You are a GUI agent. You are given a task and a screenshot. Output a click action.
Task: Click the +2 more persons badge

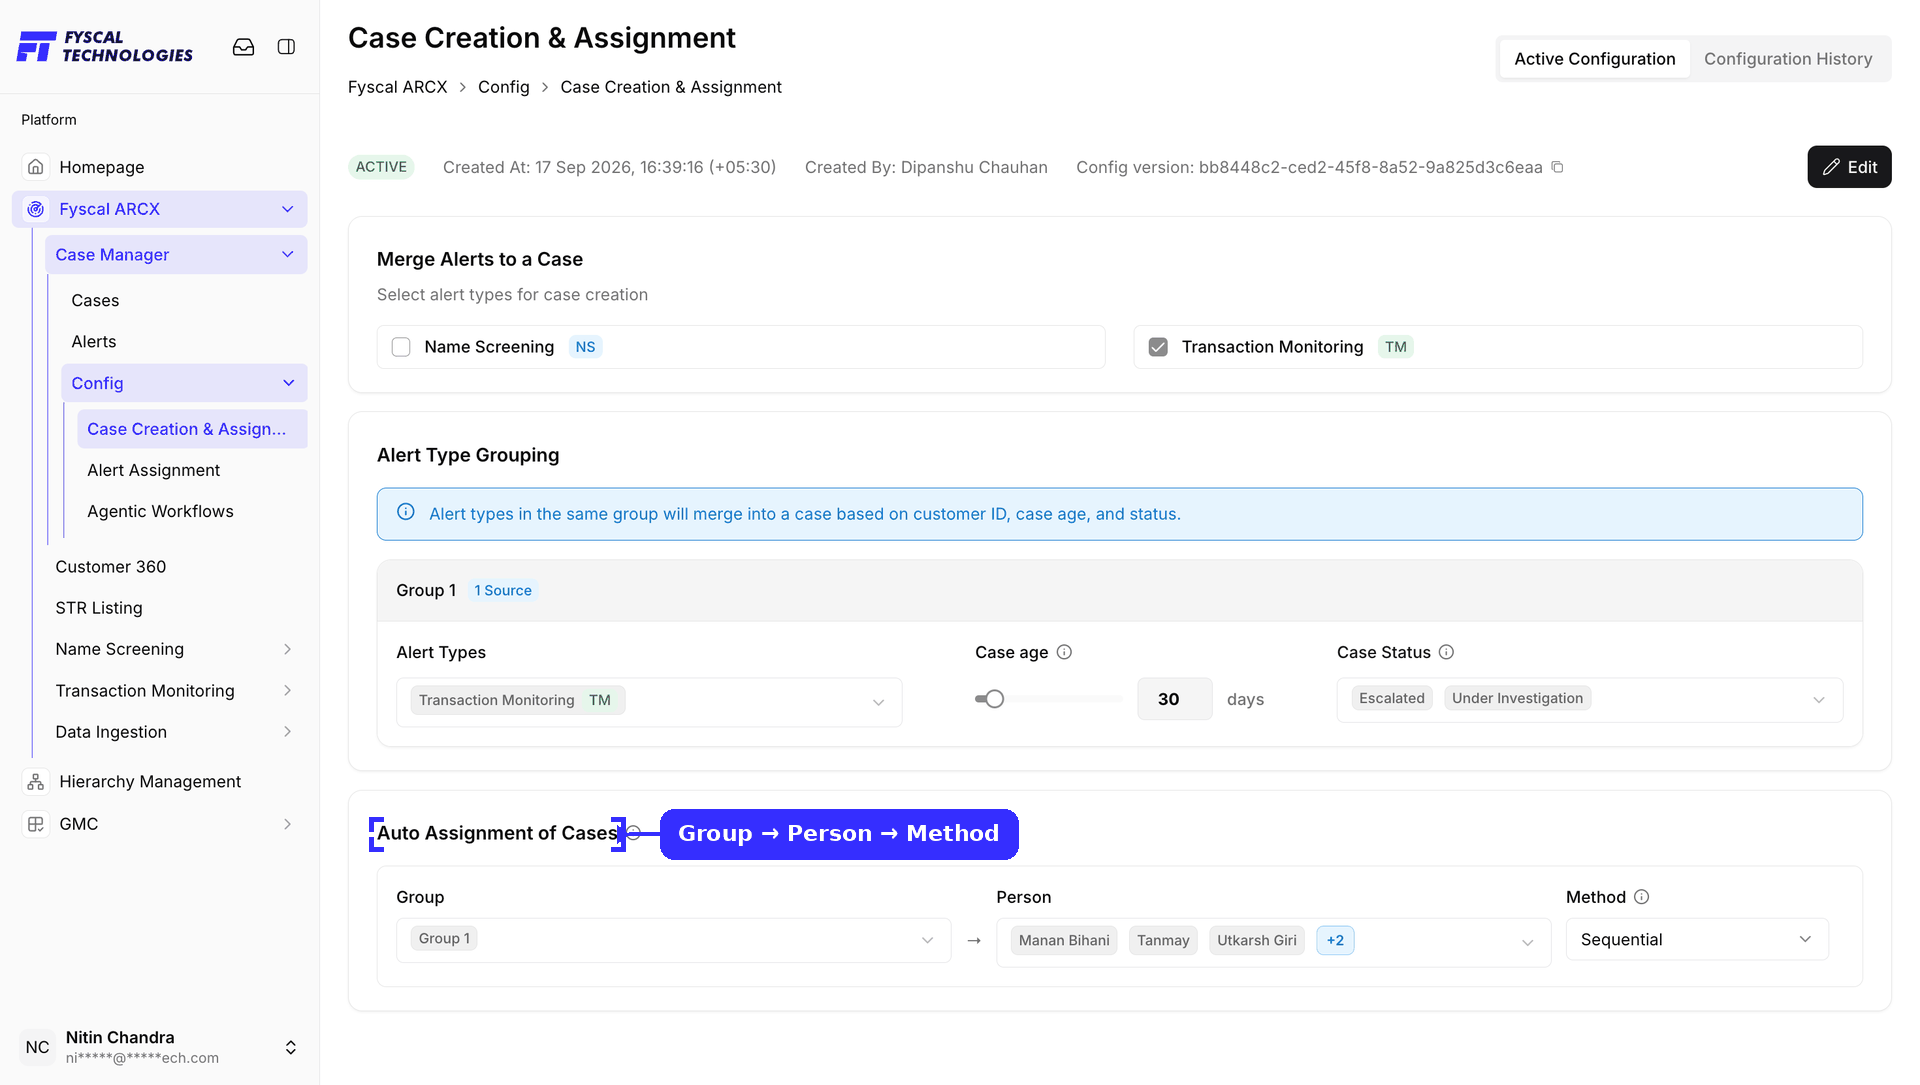1335,940
